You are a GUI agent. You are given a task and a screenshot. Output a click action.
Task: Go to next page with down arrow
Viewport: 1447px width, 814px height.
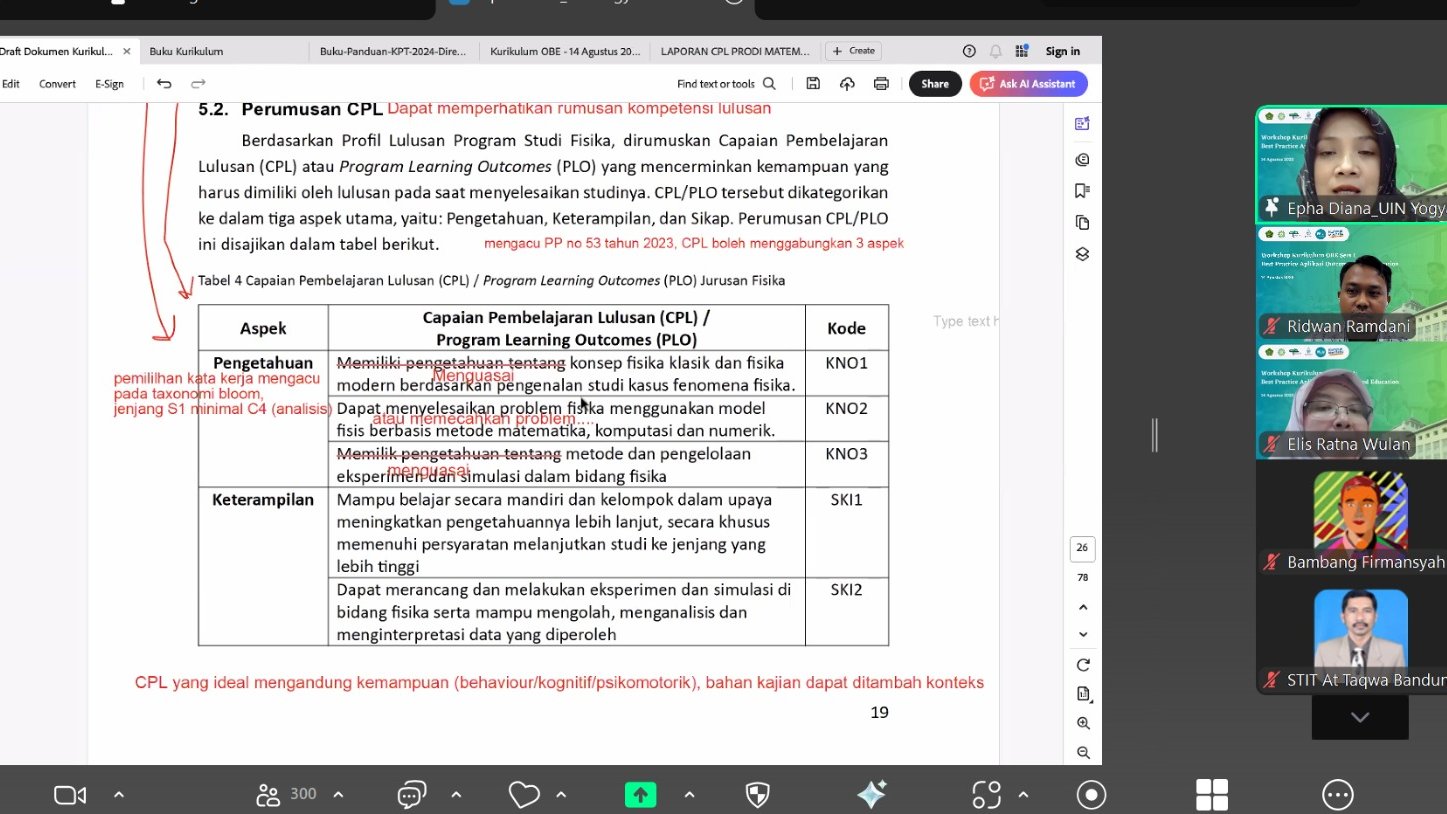[1082, 635]
